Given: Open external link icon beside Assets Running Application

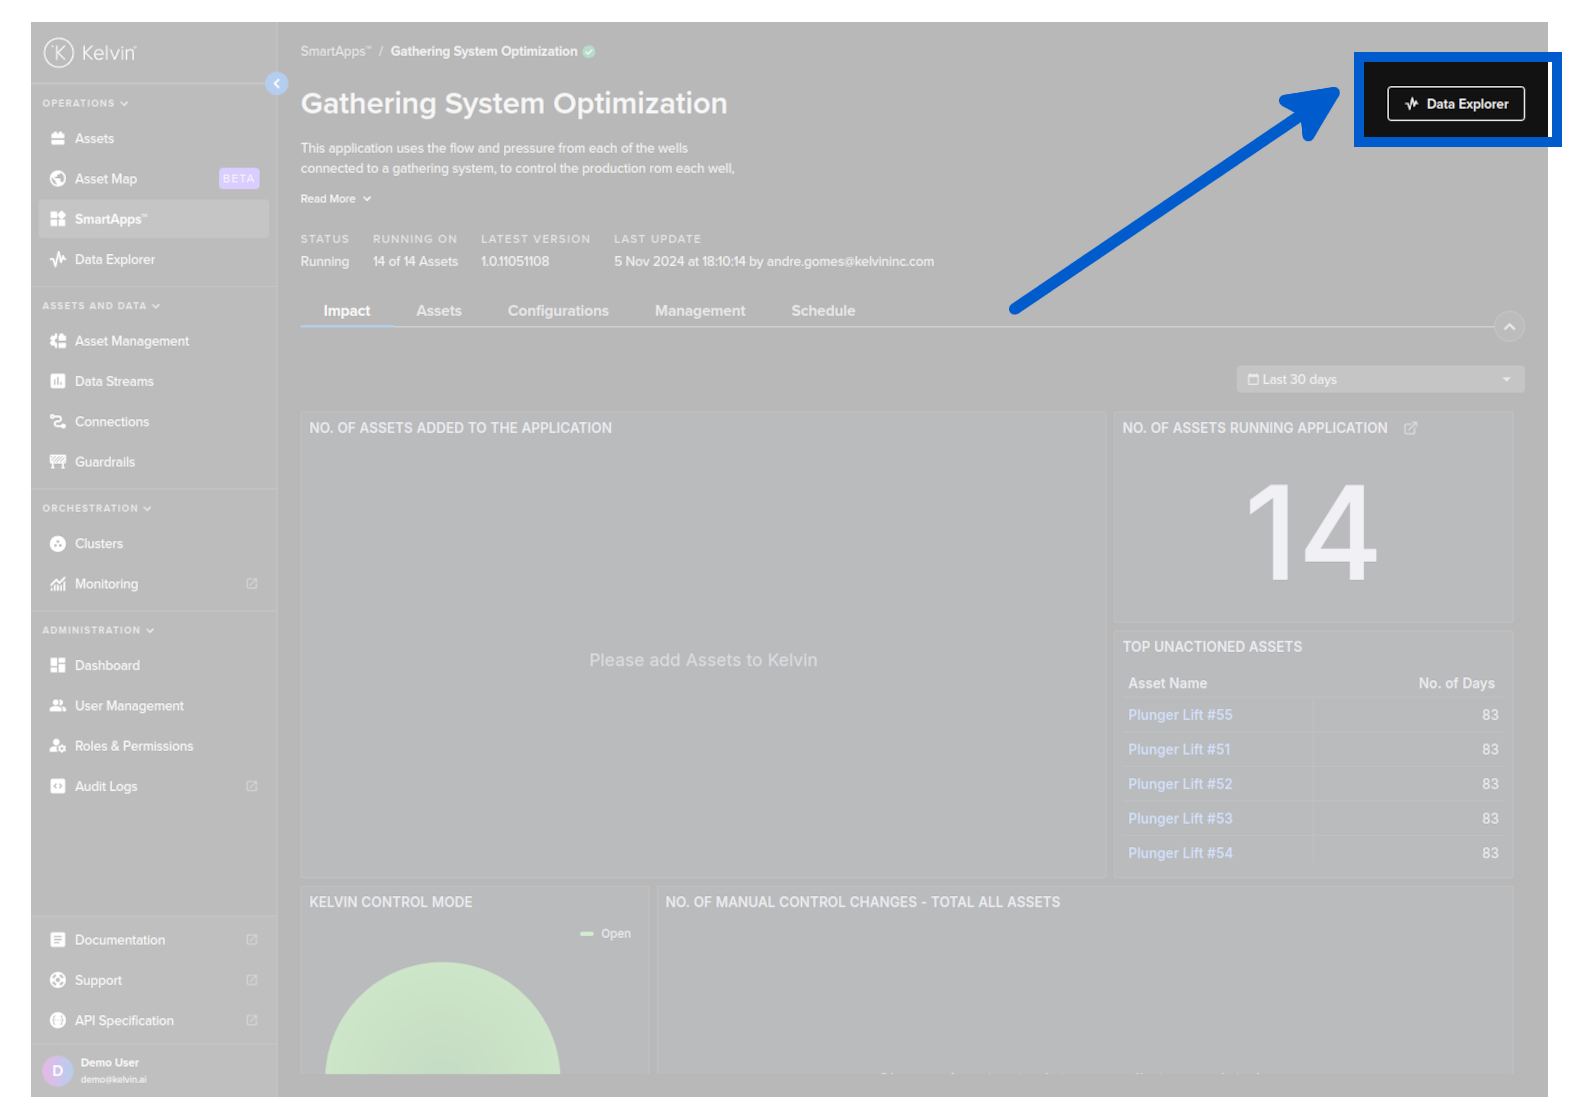Looking at the screenshot, I should point(1410,428).
